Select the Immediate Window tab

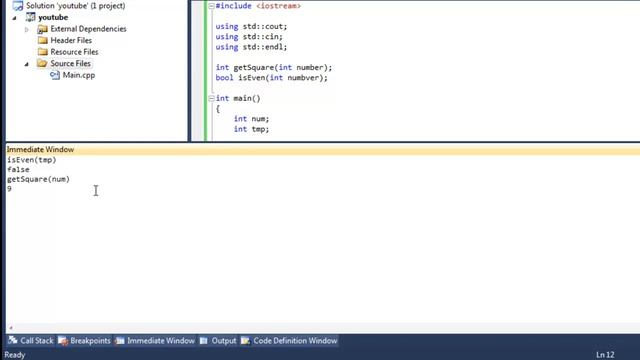[155, 341]
